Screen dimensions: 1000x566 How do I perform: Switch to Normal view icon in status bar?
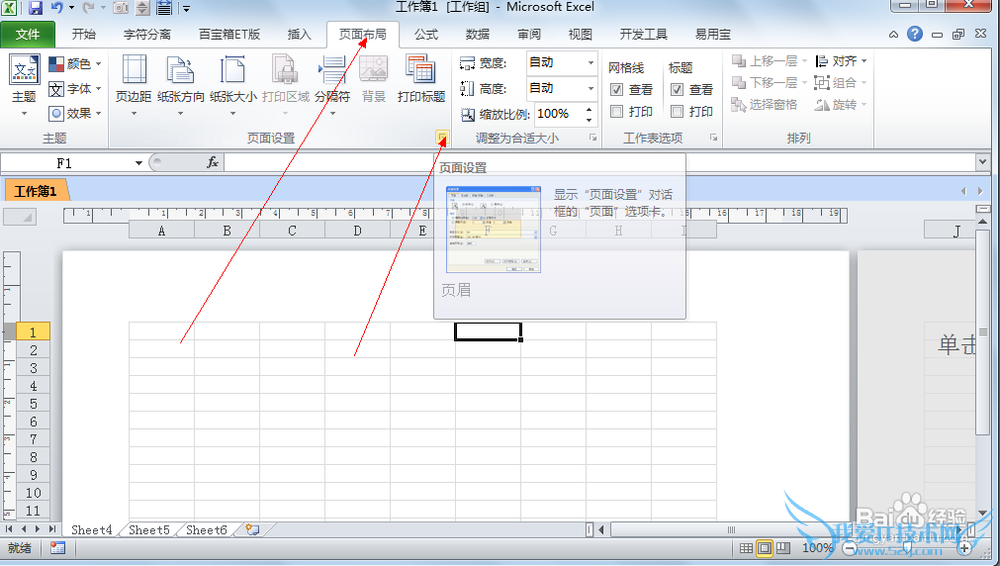746,547
